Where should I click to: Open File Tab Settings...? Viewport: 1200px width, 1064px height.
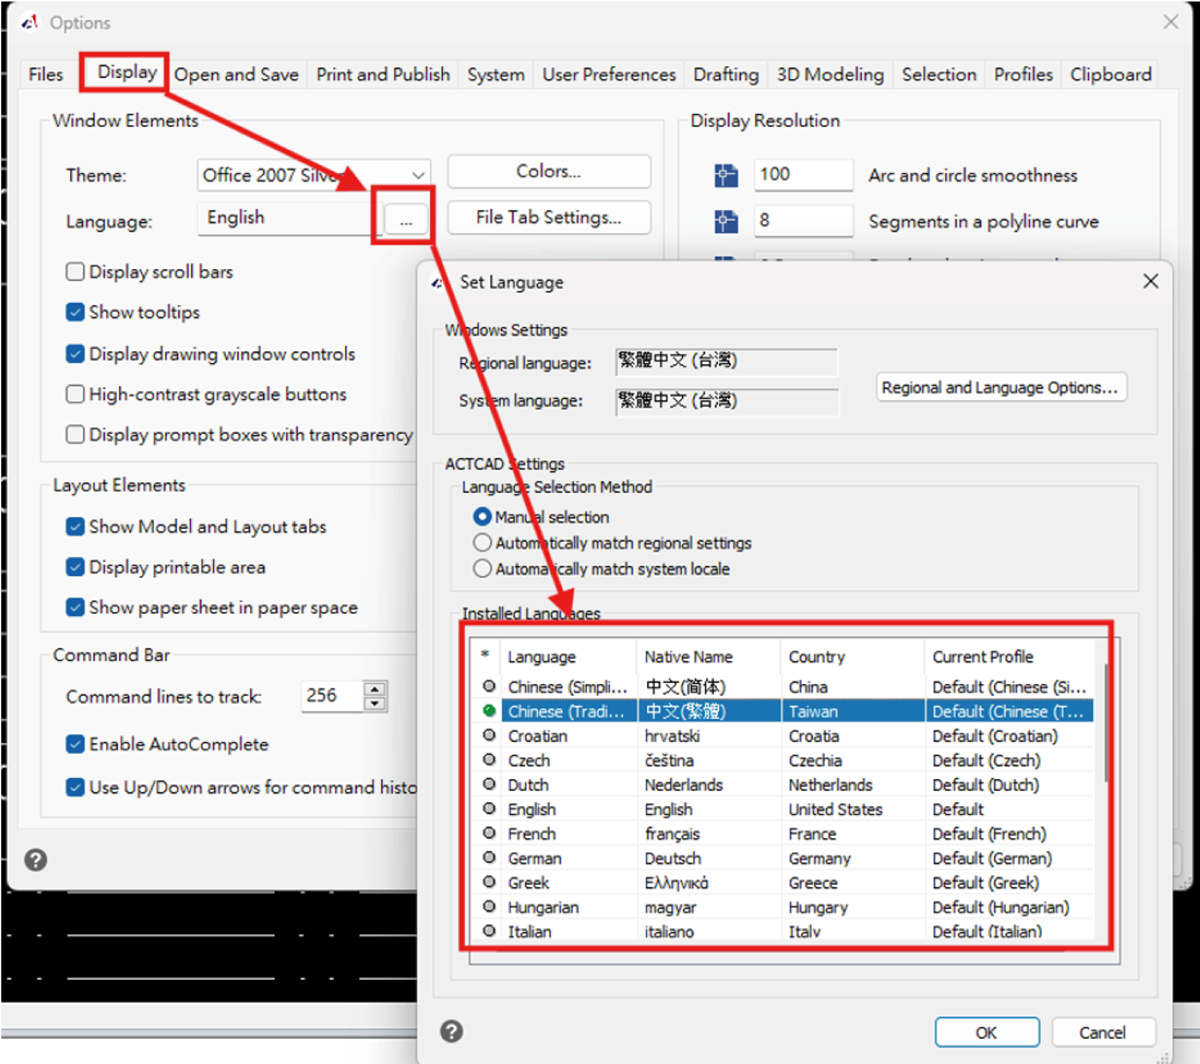(549, 217)
